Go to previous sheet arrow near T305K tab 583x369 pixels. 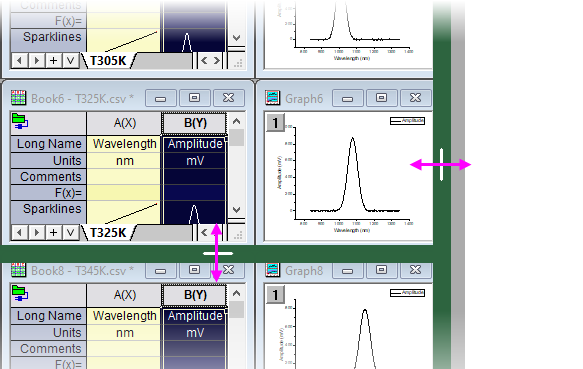(x=20, y=61)
